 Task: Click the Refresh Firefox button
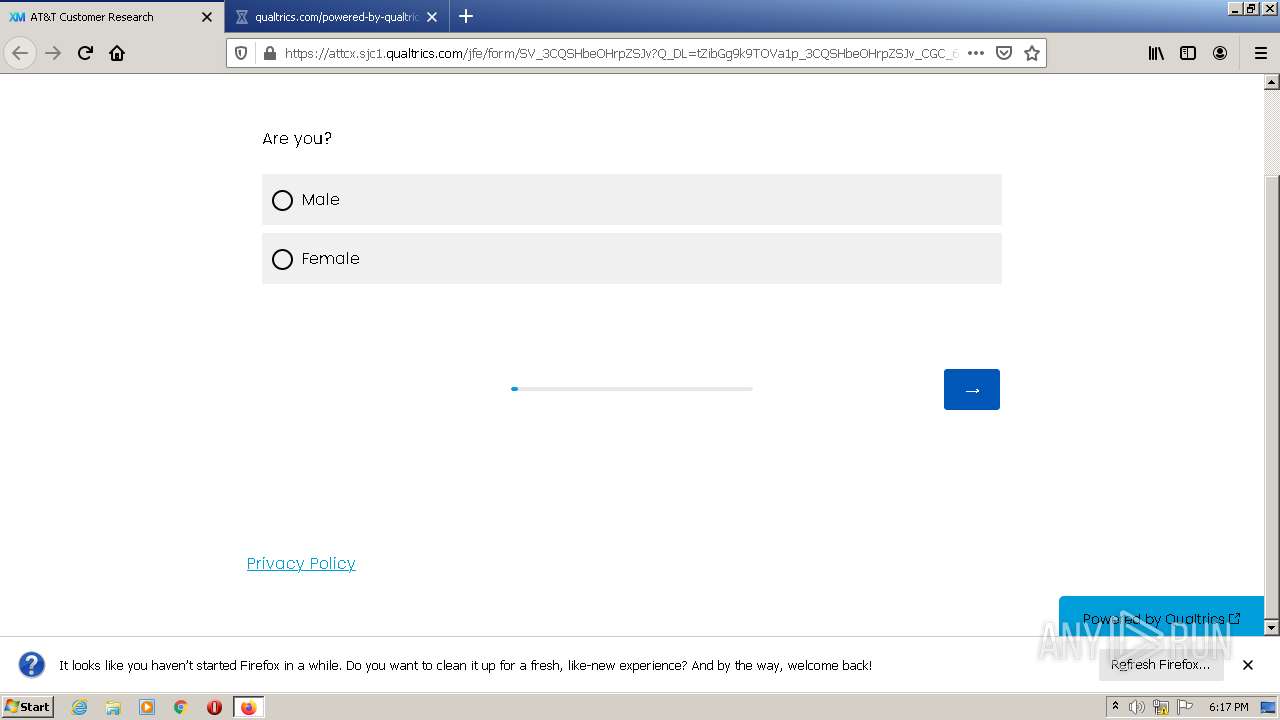(x=1160, y=665)
